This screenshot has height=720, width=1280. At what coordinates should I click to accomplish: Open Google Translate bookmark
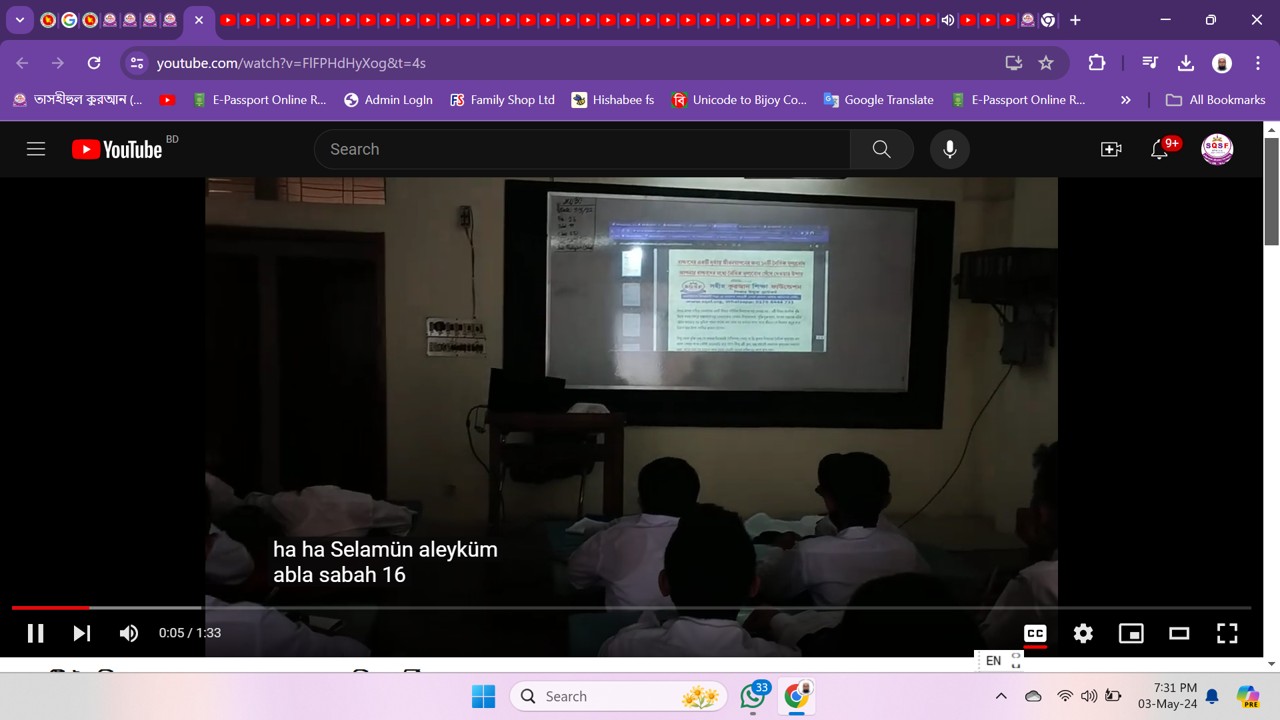(878, 100)
